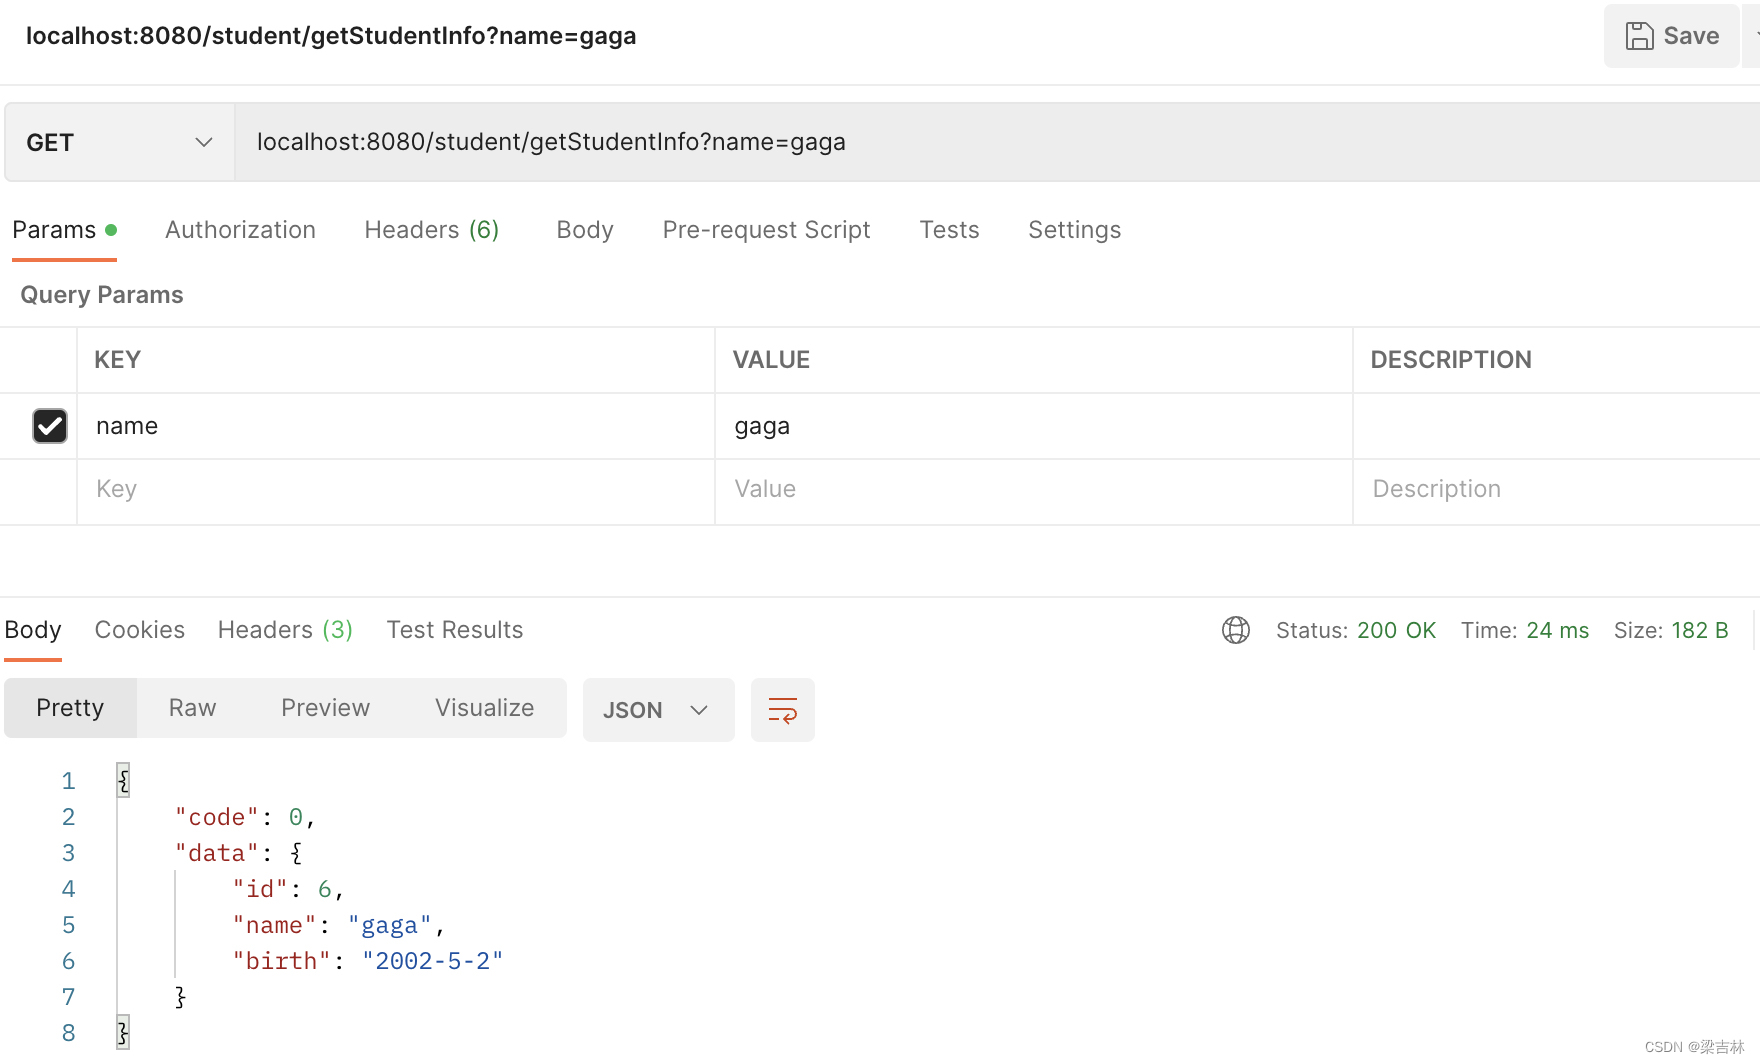Screen dimensions: 1760x1064
Task: Click the network globe icon
Action: tap(1236, 630)
